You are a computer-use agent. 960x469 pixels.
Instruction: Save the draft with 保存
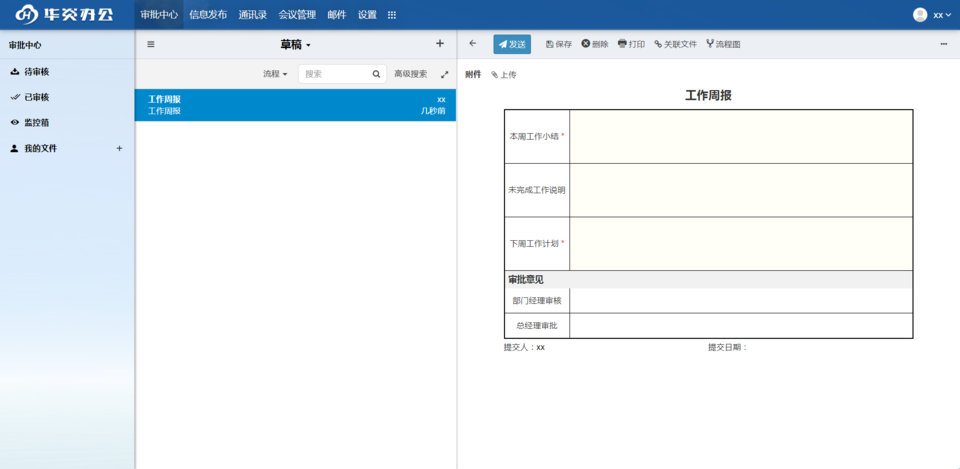coord(559,44)
